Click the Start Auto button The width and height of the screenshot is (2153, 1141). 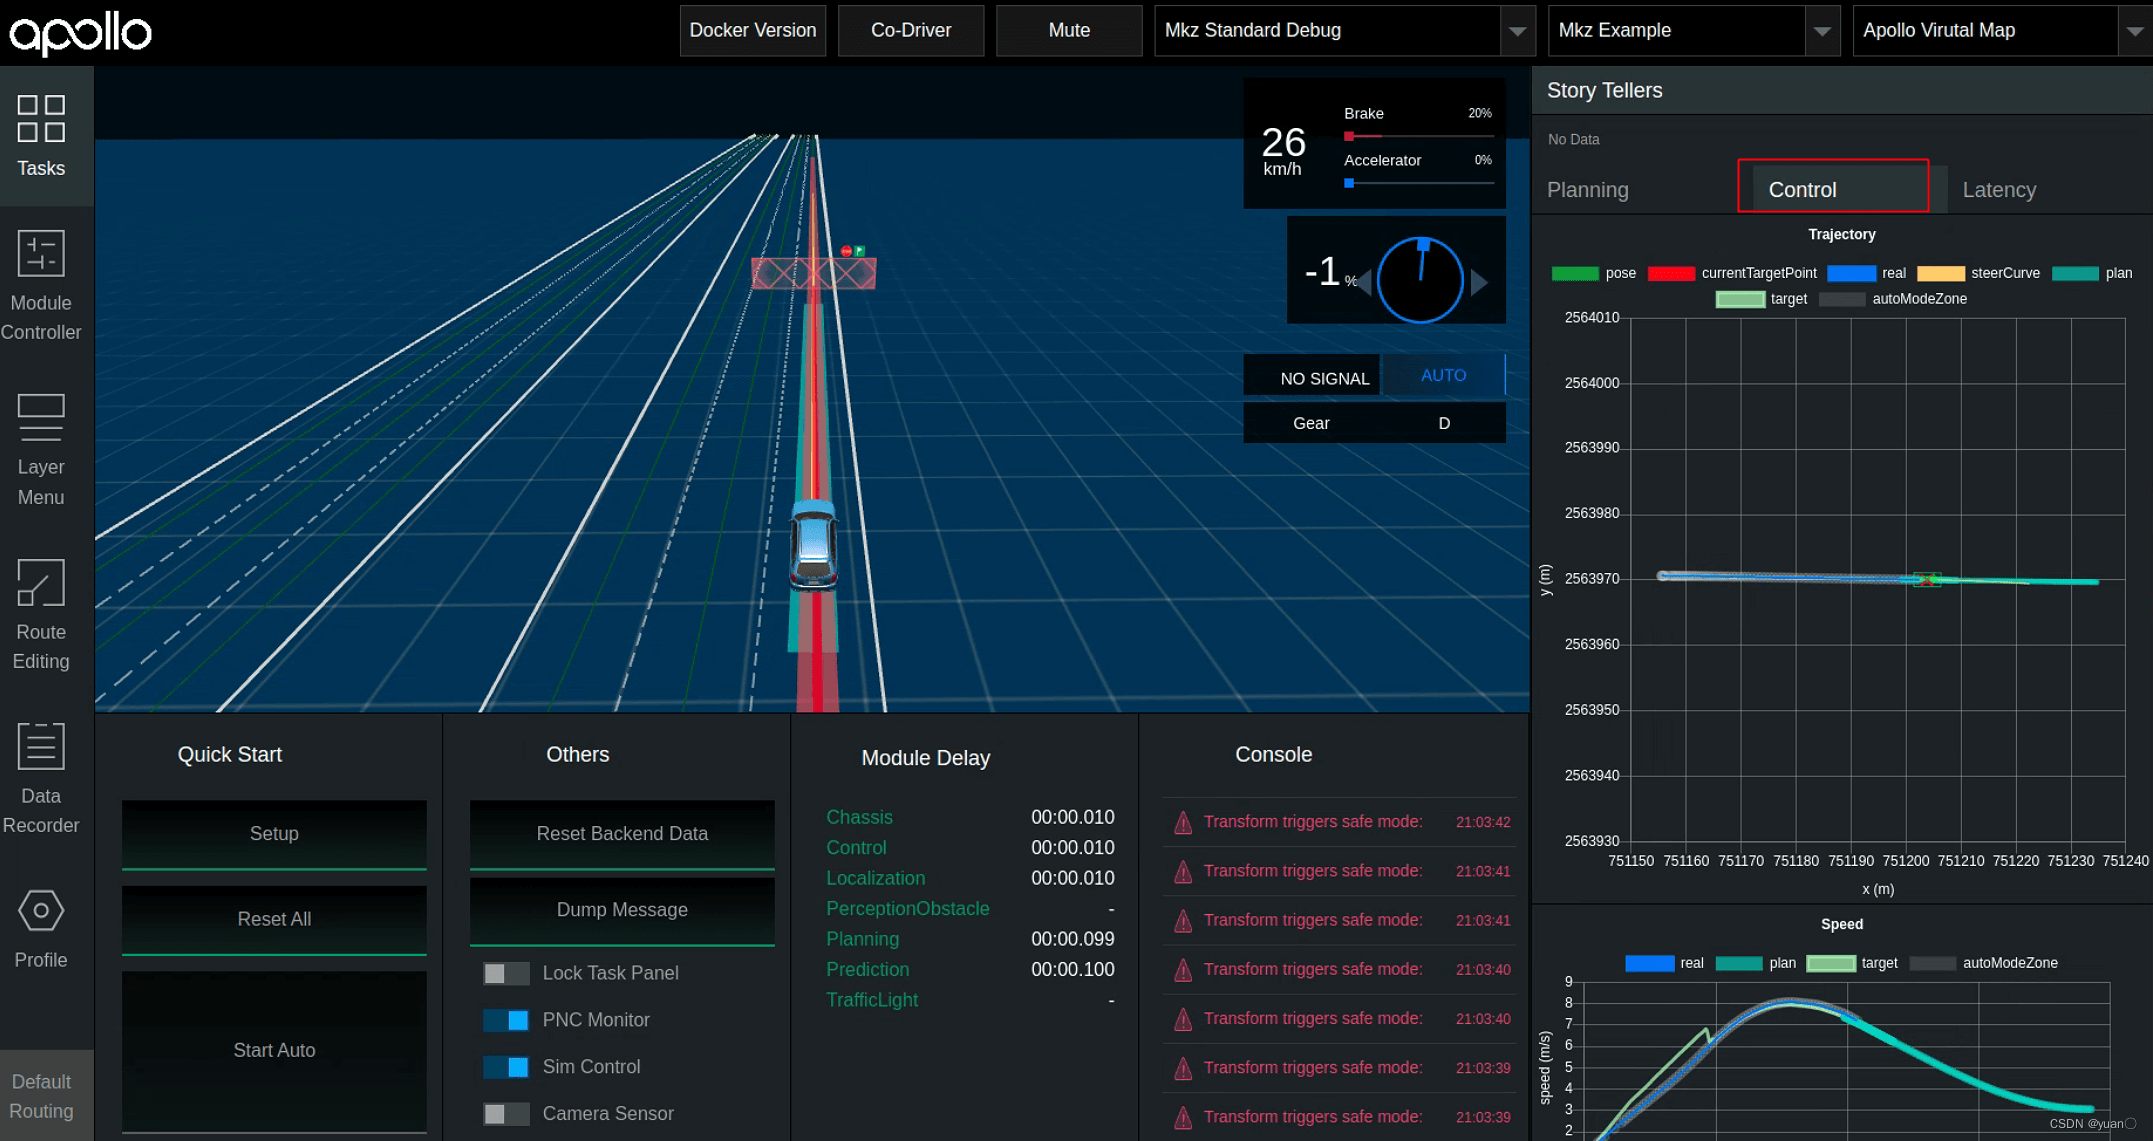pos(274,1050)
